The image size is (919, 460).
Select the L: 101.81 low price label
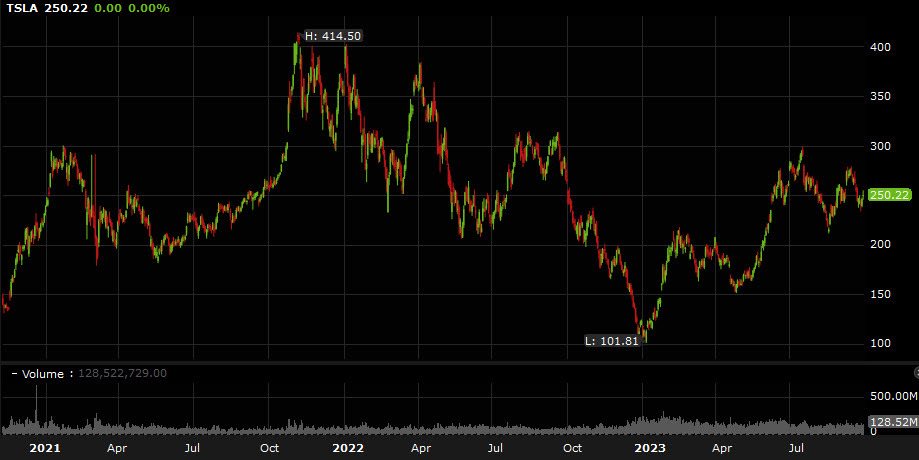[x=609, y=341]
